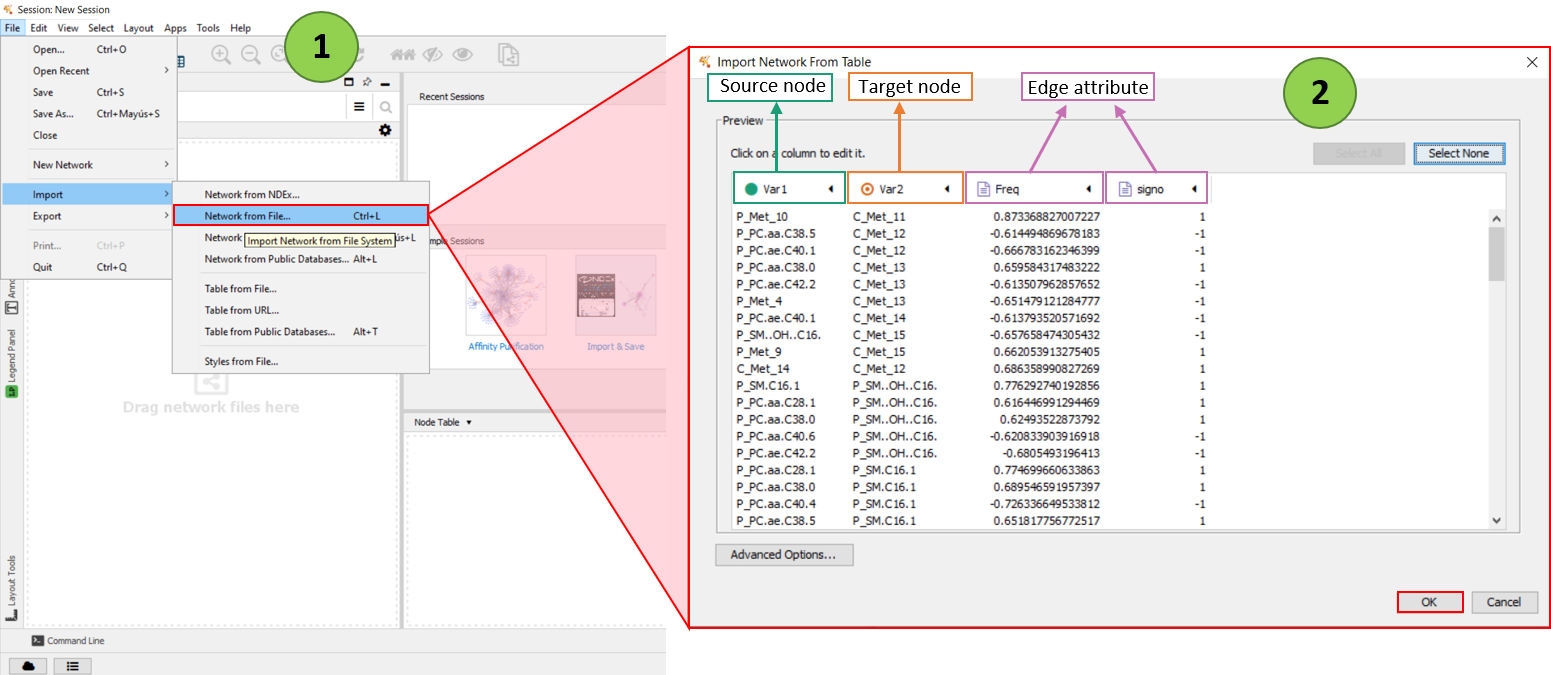Screen dimensions: 1551x675
Task: Click the zoom out magnifier icon
Action: pos(250,55)
